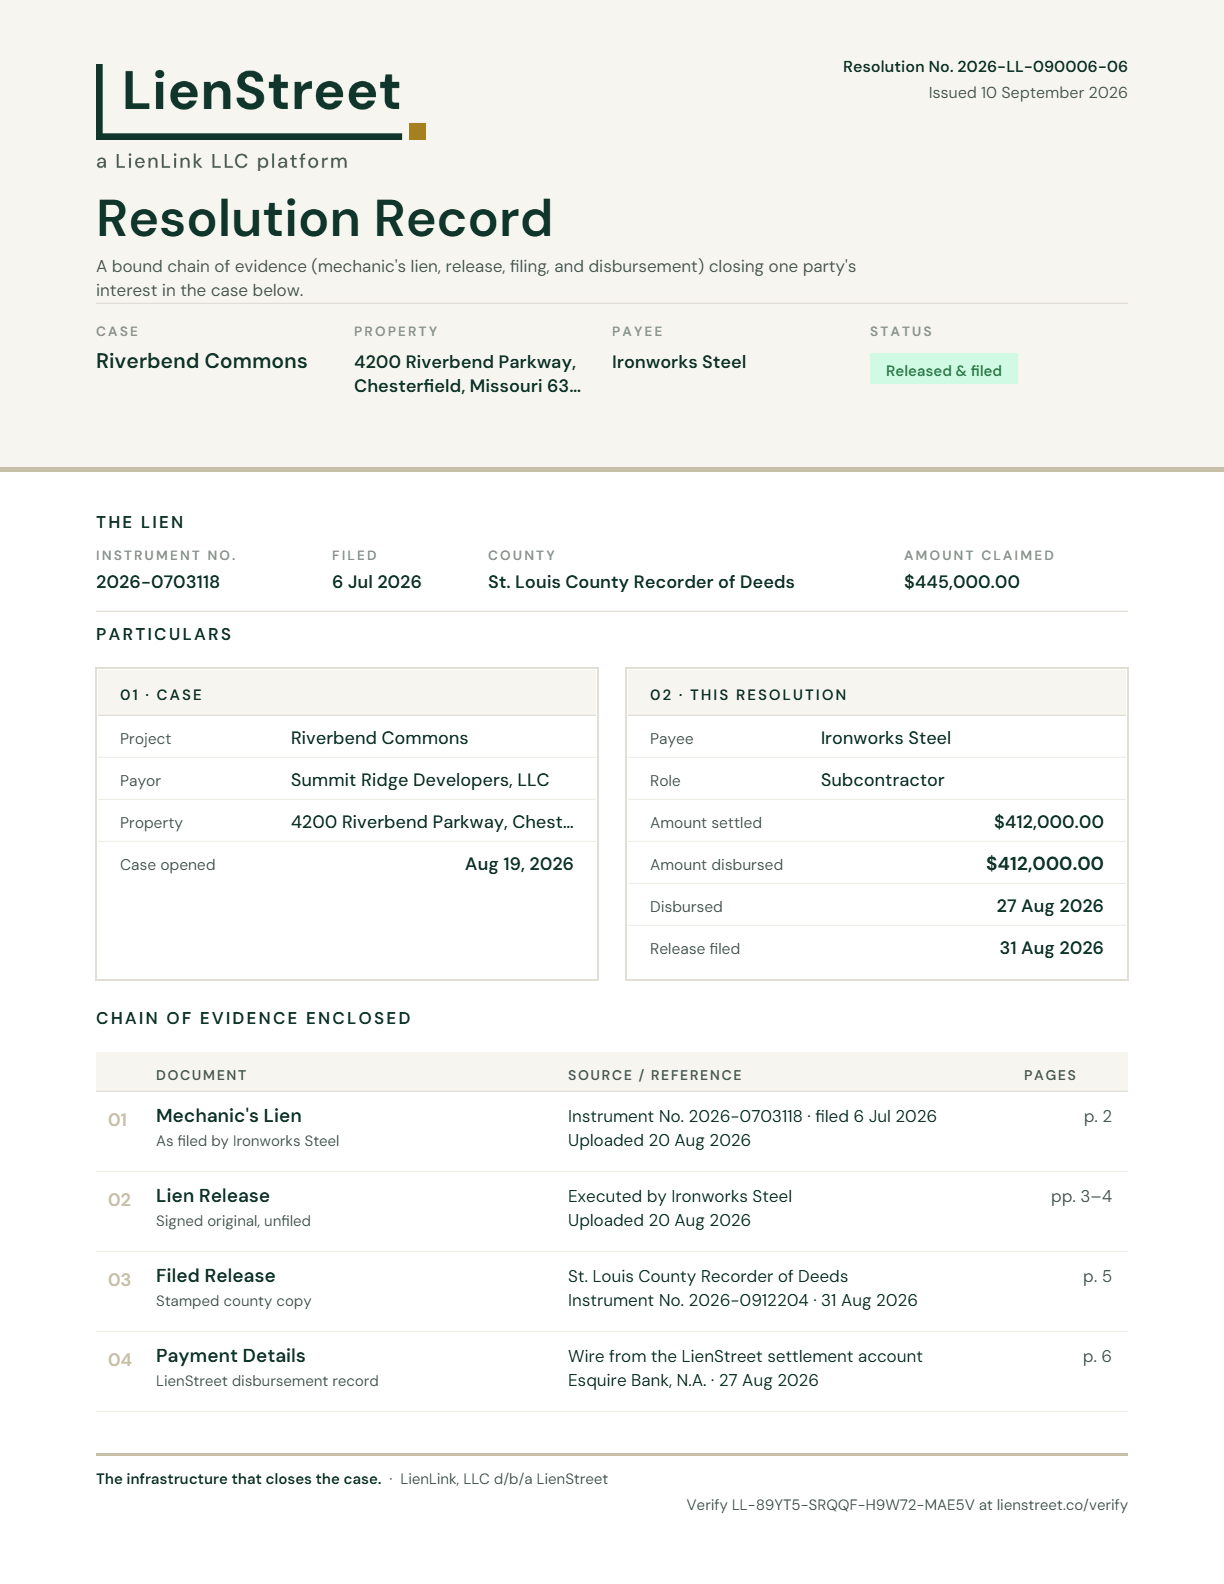Click footer text 'LienLink, LLC d/b/a LienStreet'
Screen dimensions: 1224x1584
(504, 1479)
